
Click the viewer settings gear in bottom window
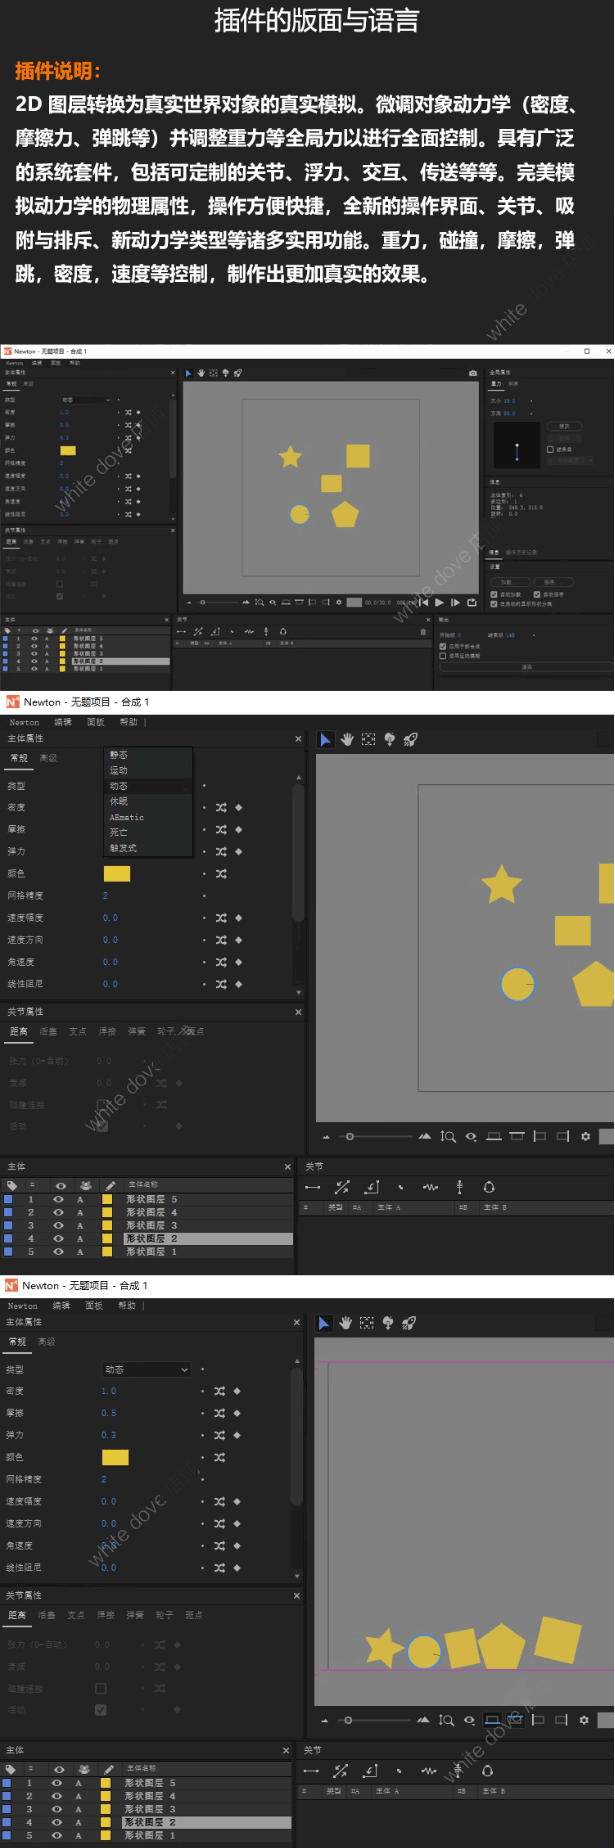585,1720
